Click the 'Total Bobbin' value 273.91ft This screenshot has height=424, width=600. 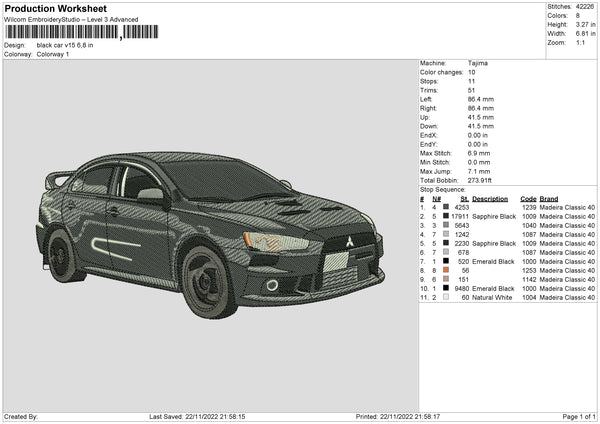click(x=479, y=180)
